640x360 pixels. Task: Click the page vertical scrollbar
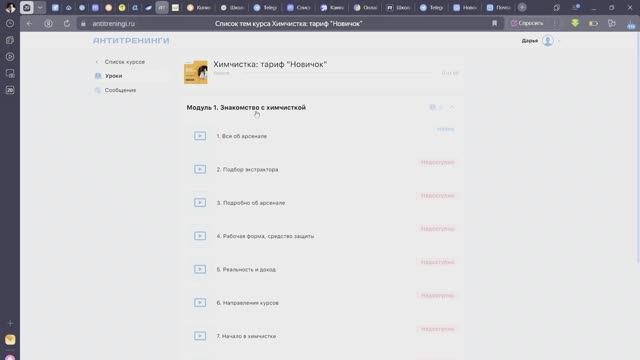(x=637, y=149)
